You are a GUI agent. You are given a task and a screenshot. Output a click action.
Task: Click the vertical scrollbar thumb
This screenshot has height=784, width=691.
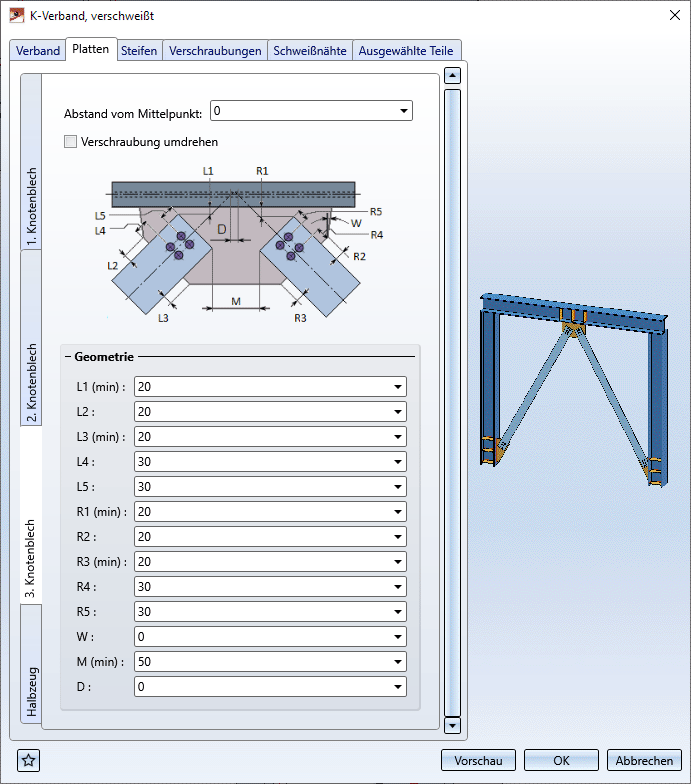452,403
